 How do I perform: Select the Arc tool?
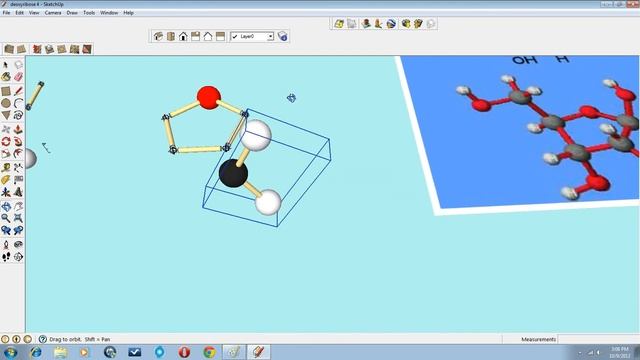click(18, 103)
